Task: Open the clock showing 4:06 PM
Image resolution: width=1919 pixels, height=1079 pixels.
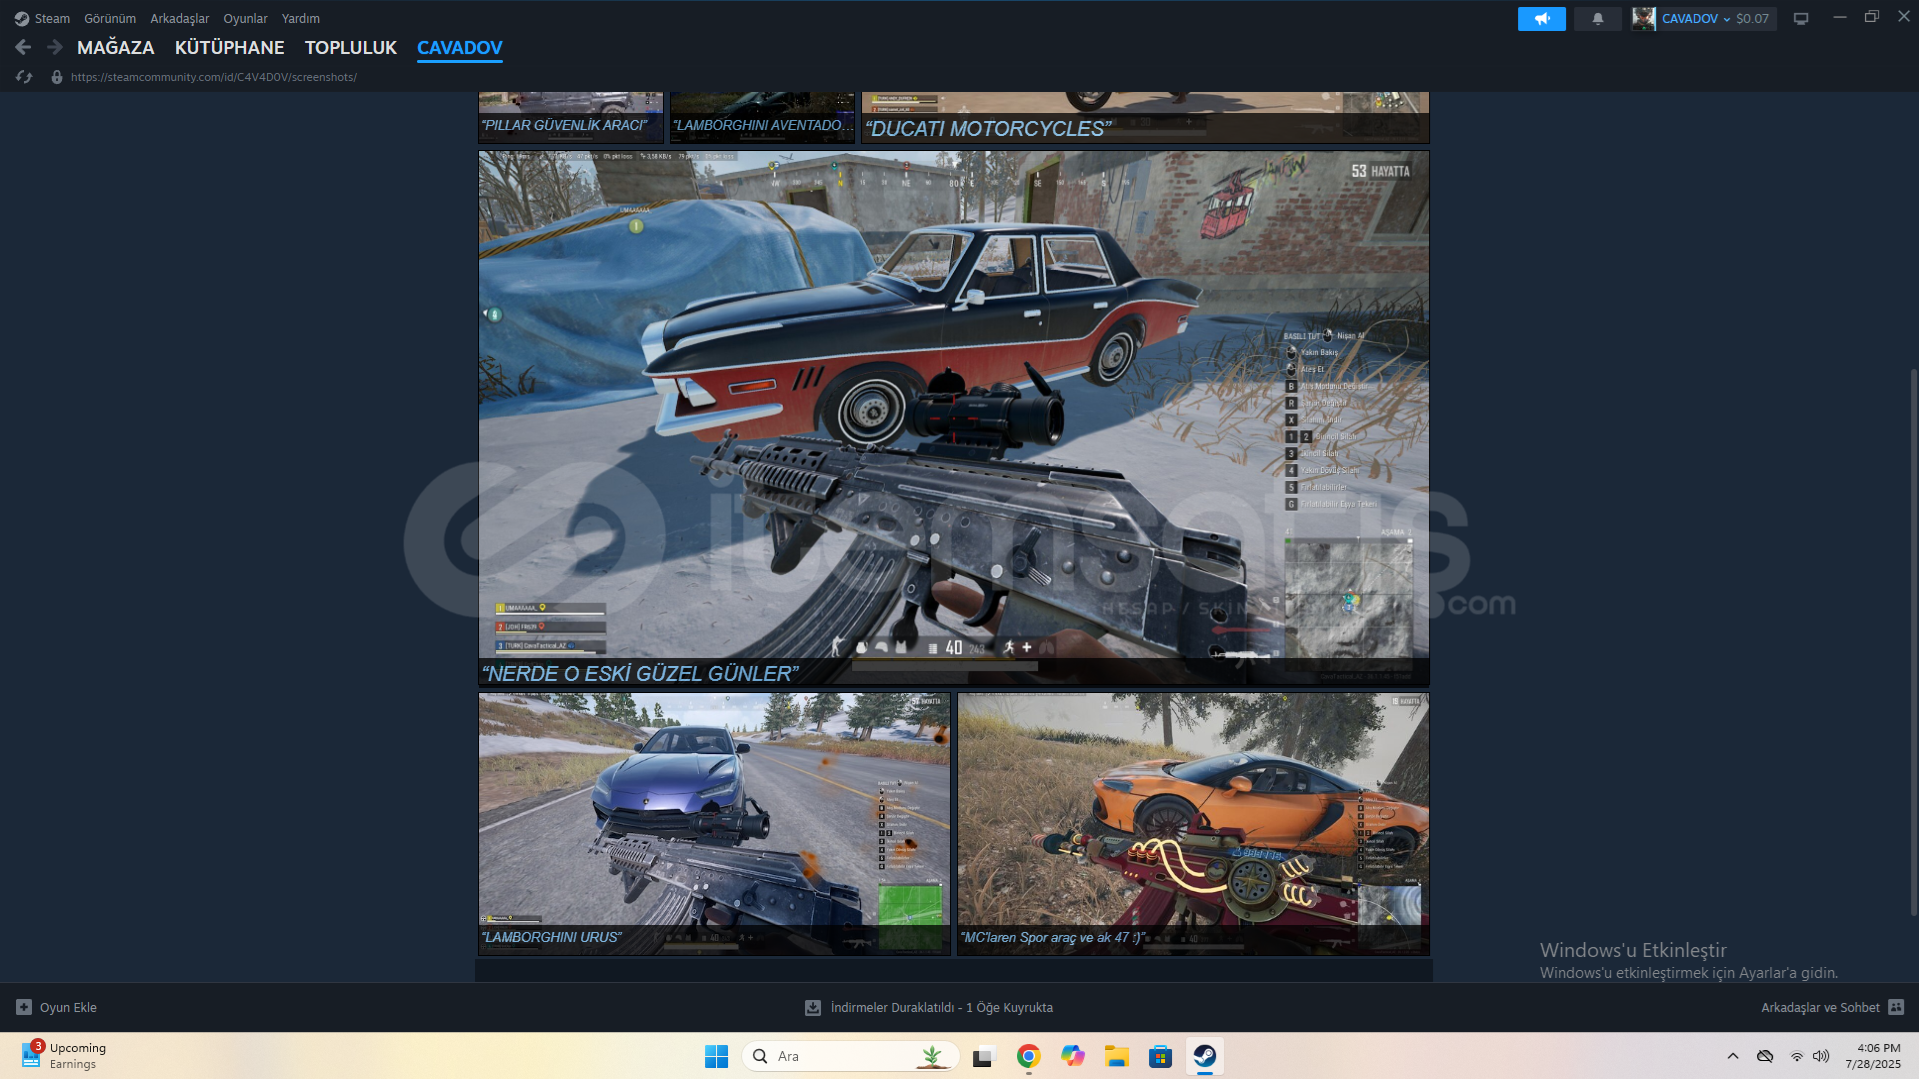Action: pos(1874,1056)
